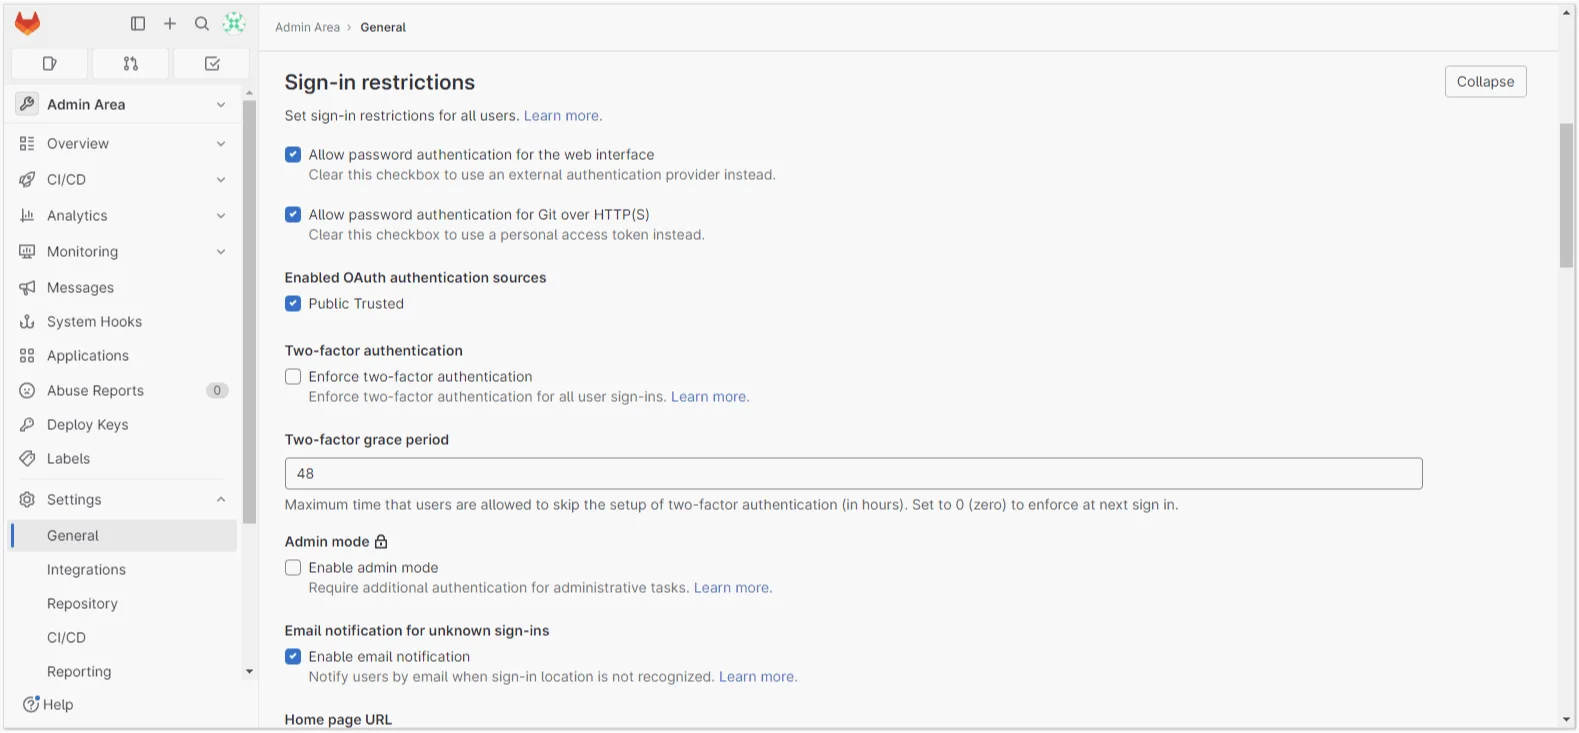Viewport: 1579px width, 733px height.
Task: Open the user avatar menu
Action: click(x=234, y=24)
